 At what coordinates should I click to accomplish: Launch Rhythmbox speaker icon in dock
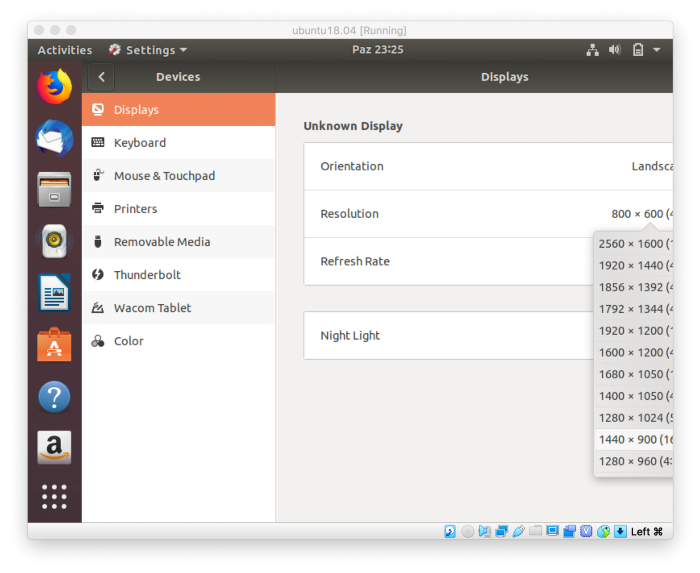(x=54, y=241)
